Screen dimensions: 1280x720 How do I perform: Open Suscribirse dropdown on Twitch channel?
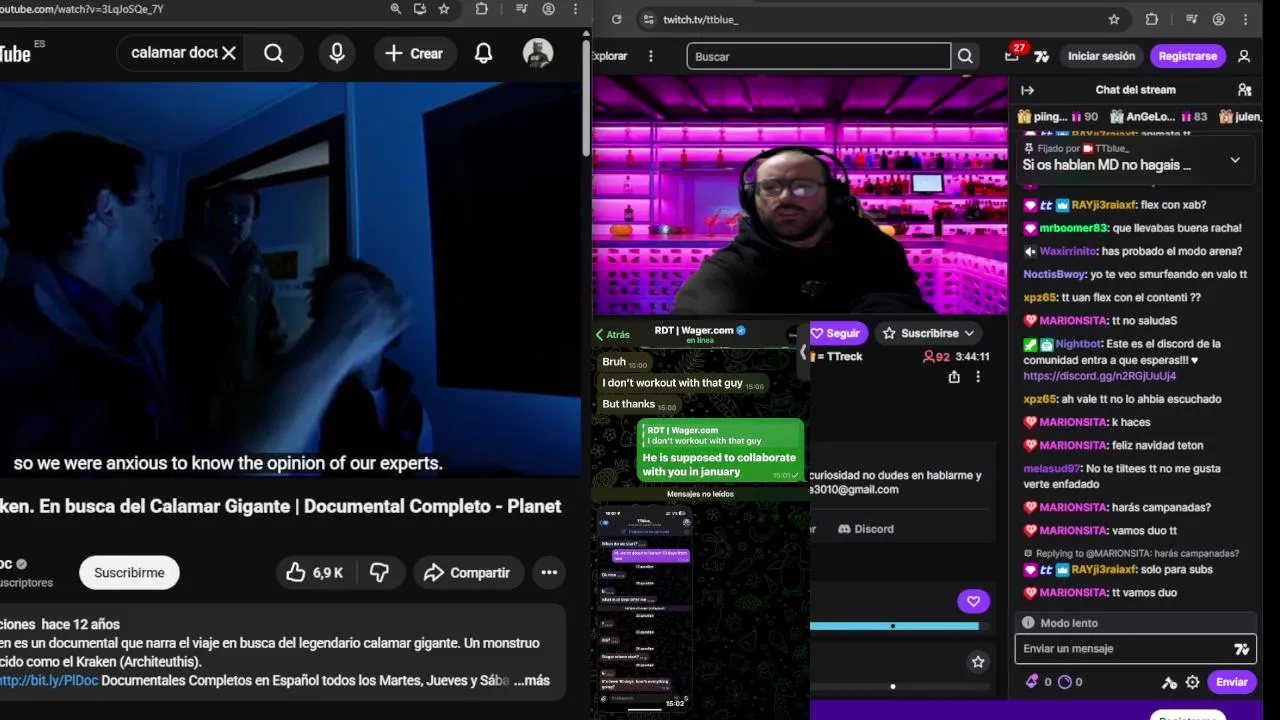click(x=929, y=333)
